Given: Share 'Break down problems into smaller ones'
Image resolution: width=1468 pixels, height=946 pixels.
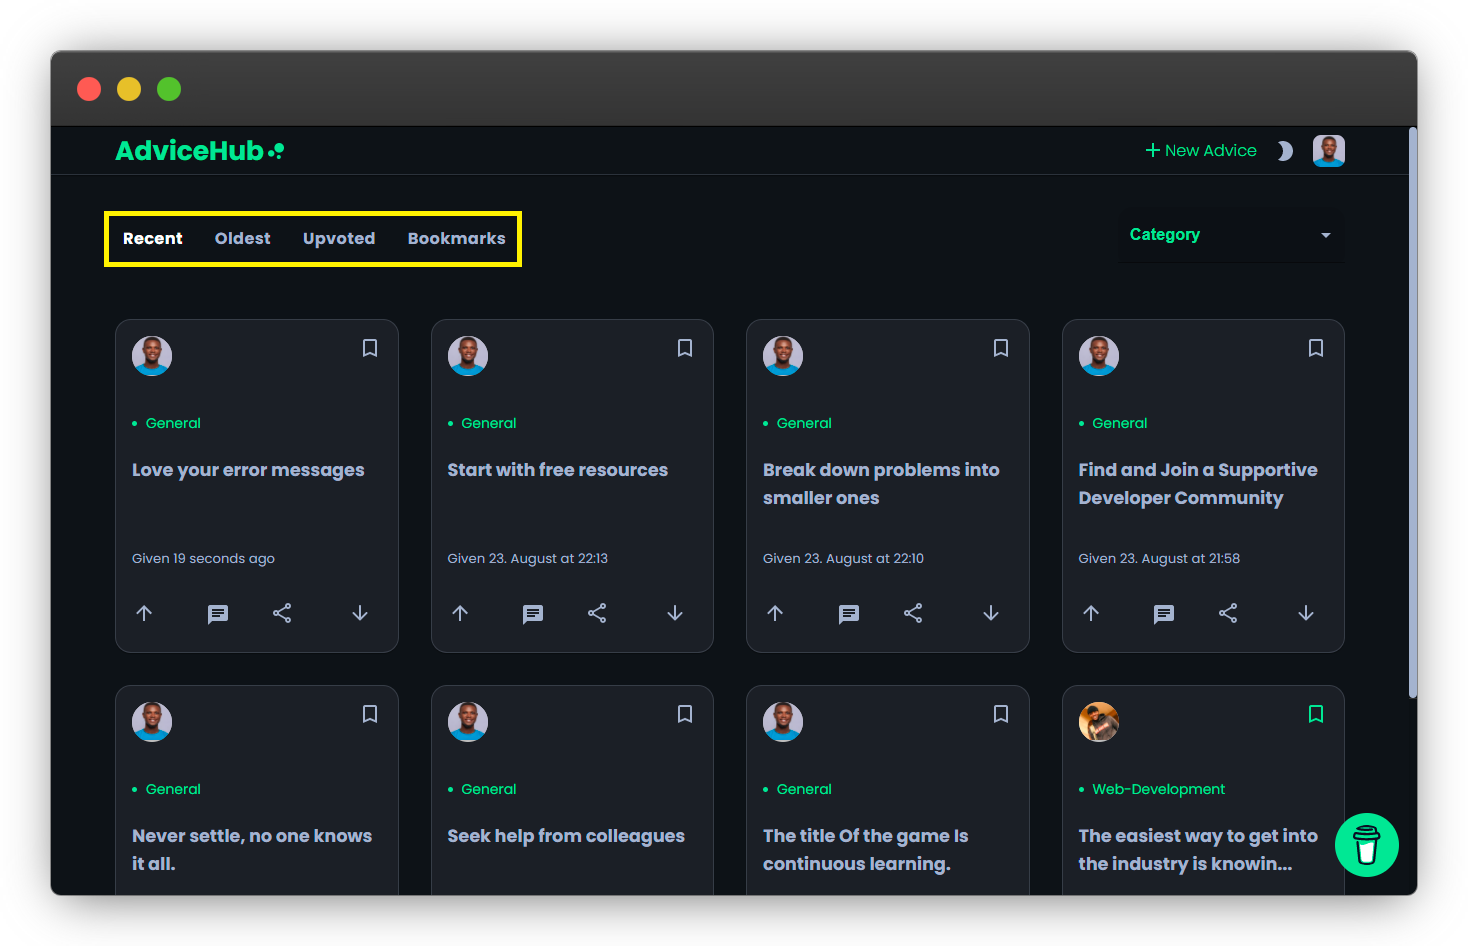Looking at the screenshot, I should pyautogui.click(x=913, y=613).
